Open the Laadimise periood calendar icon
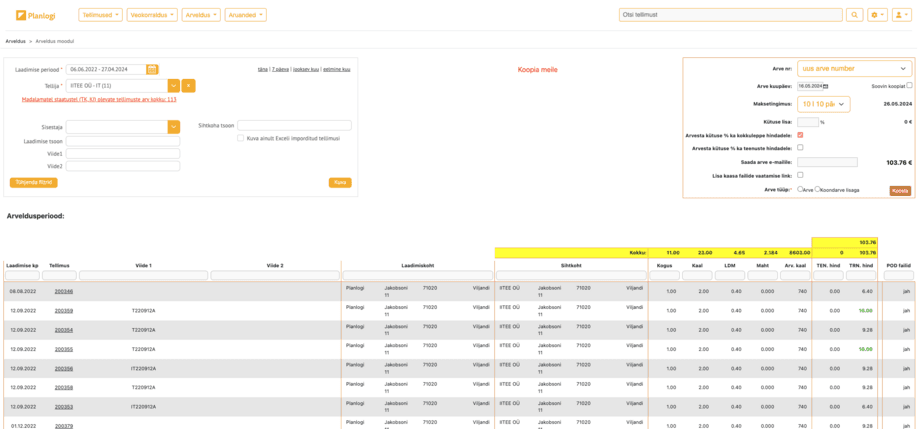 [152, 69]
